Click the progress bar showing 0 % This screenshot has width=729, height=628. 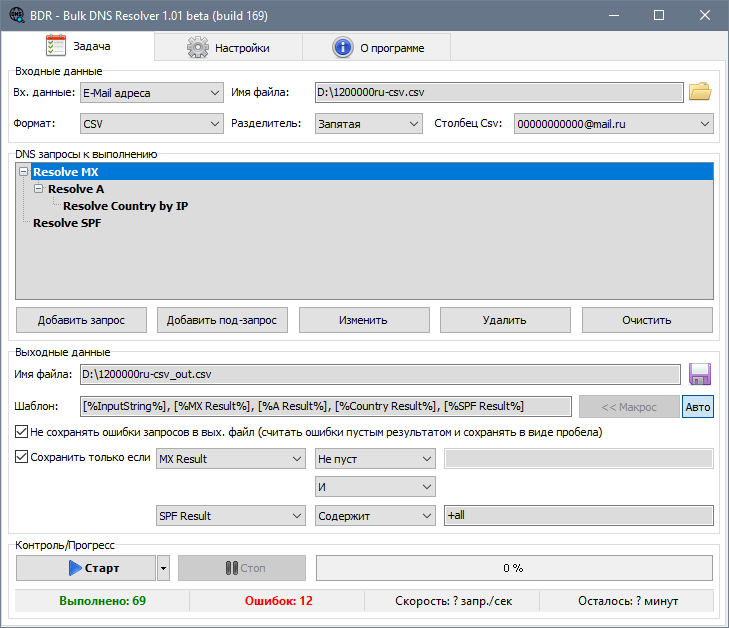coord(514,568)
